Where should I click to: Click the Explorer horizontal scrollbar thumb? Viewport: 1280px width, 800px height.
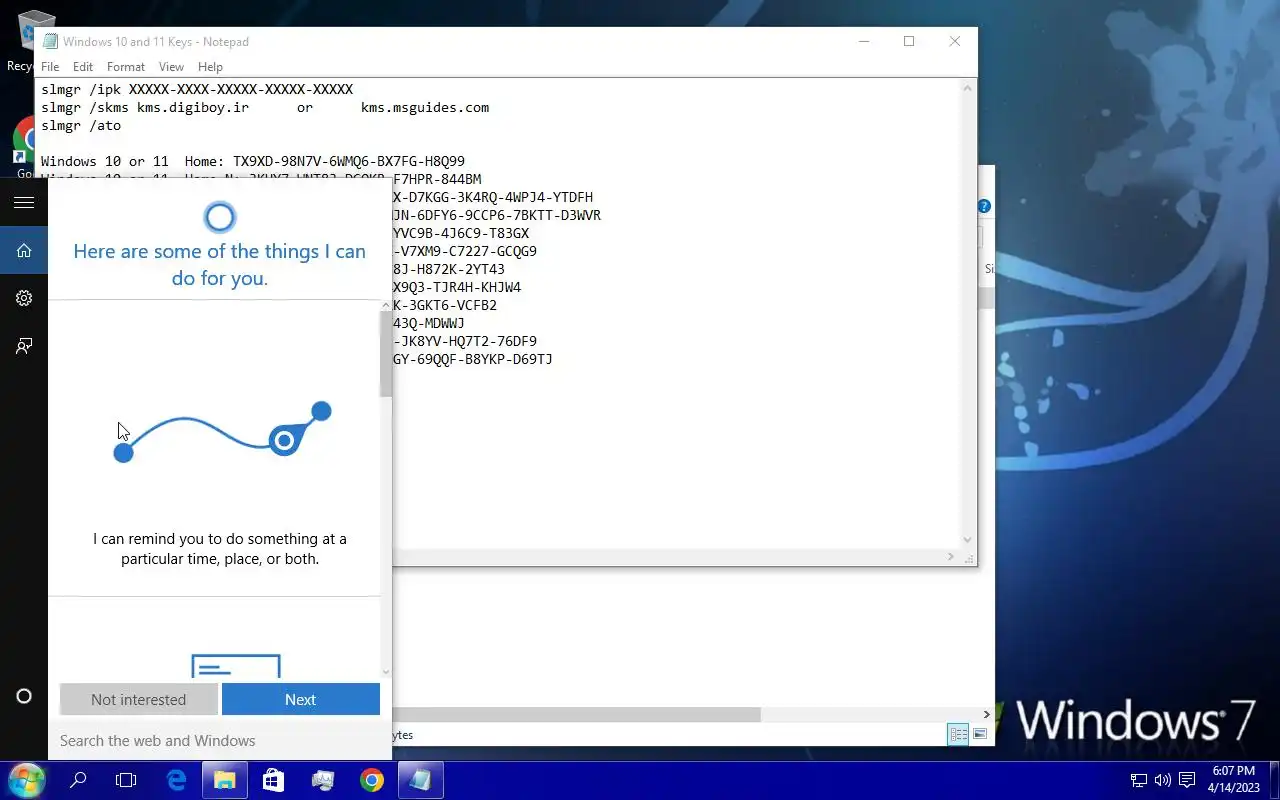coord(576,714)
